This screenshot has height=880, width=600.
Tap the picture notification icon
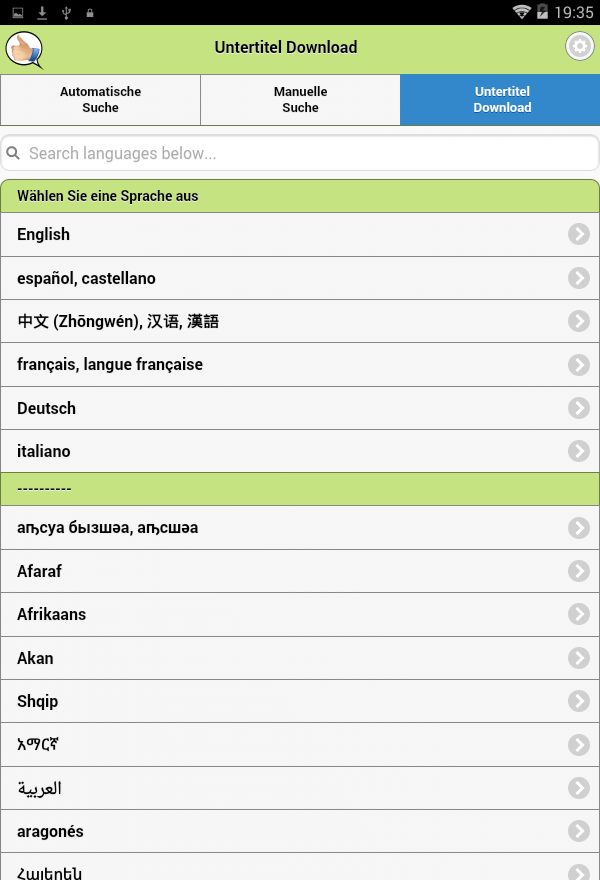coord(18,12)
